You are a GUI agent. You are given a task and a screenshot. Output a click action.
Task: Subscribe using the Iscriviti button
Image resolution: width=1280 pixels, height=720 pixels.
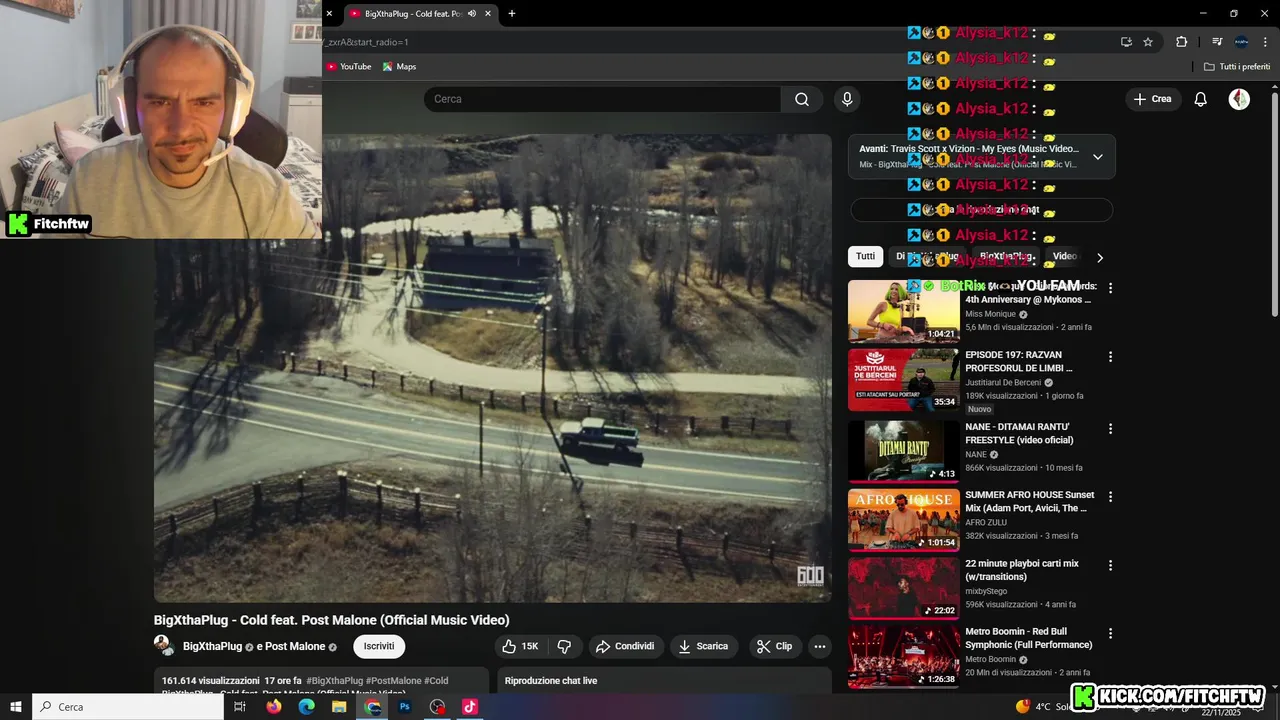click(379, 646)
